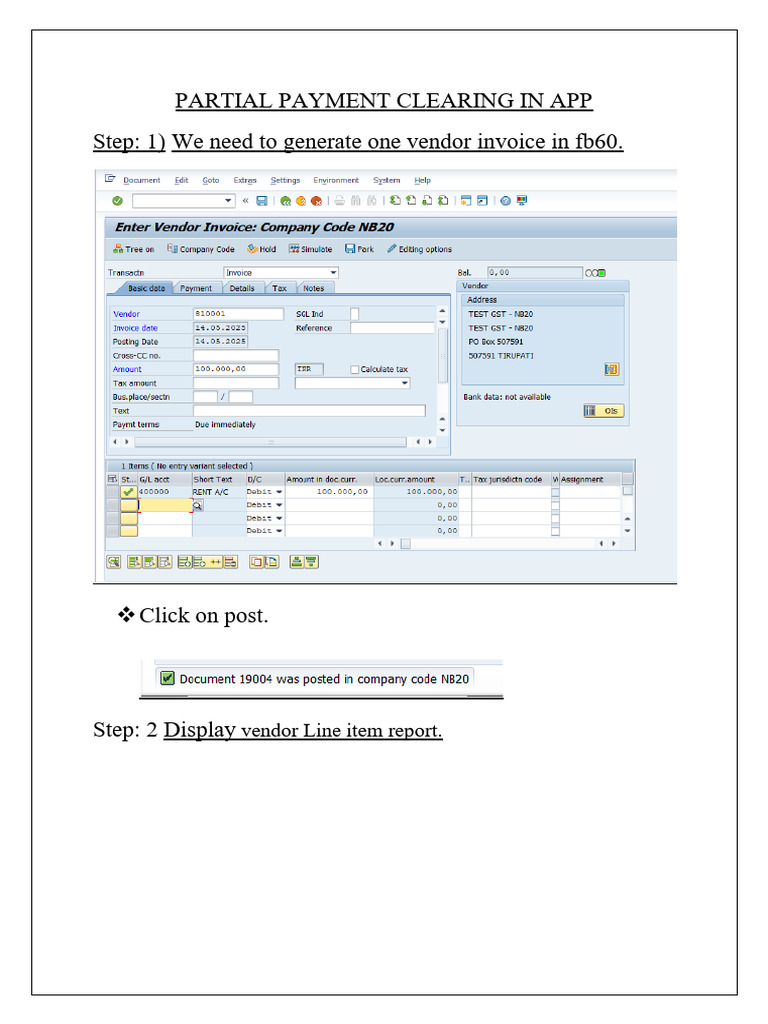This screenshot has height=1024, width=768.
Task: Click the Park button
Action: click(359, 249)
